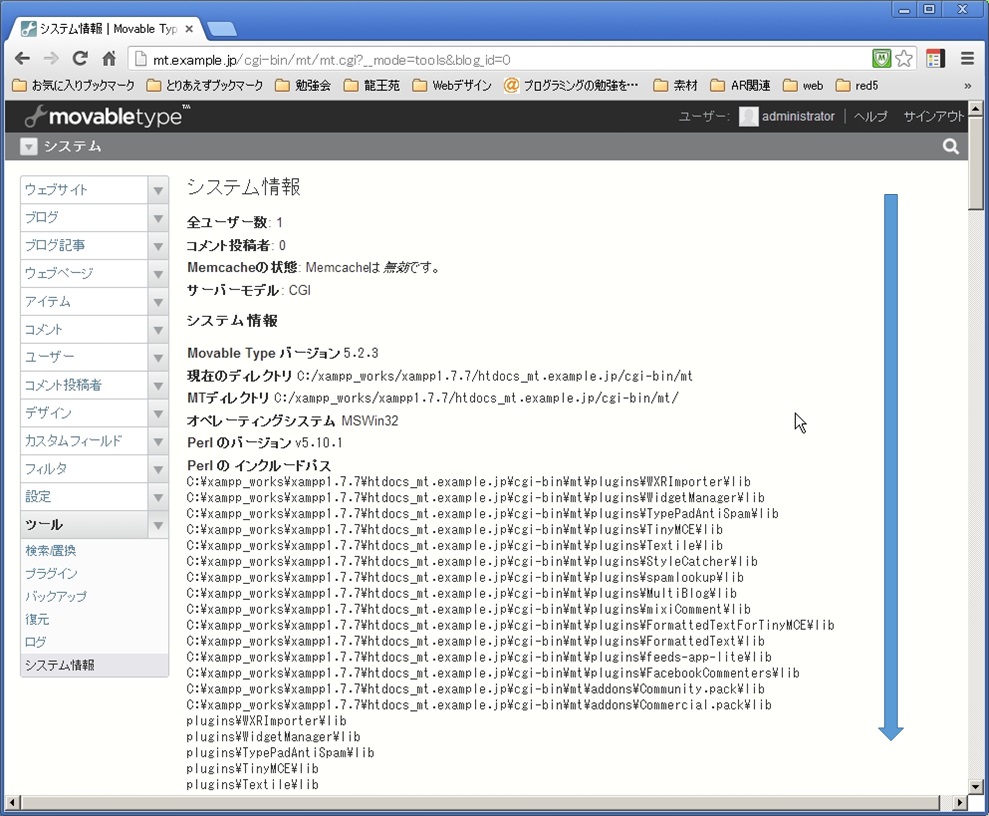
Task: Click the Movable Type logo
Action: pos(107,116)
